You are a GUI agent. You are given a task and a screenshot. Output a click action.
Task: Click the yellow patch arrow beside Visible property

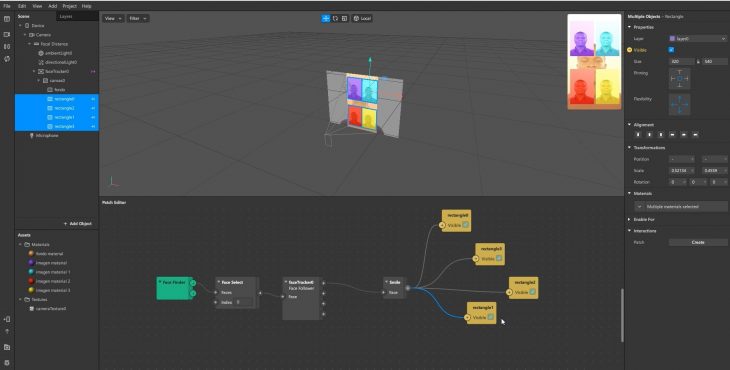629,50
